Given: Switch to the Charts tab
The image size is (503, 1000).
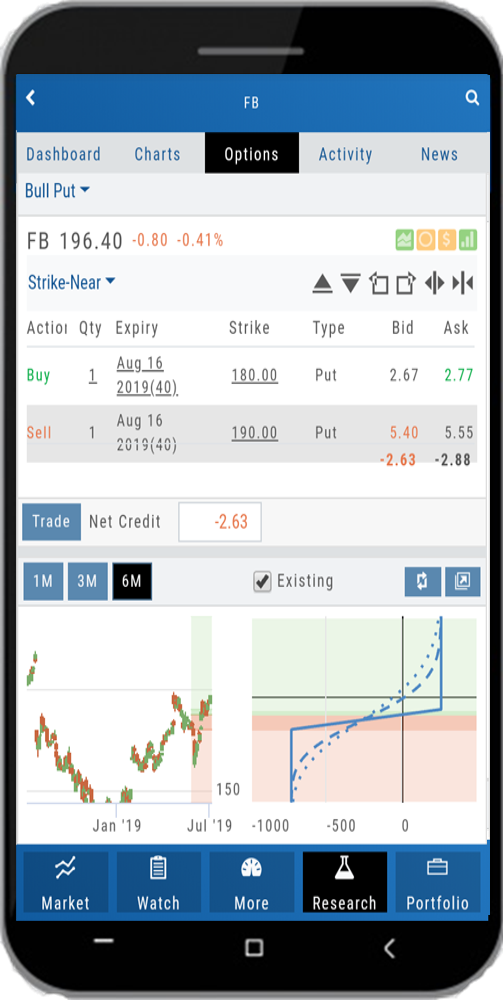Looking at the screenshot, I should point(157,154).
